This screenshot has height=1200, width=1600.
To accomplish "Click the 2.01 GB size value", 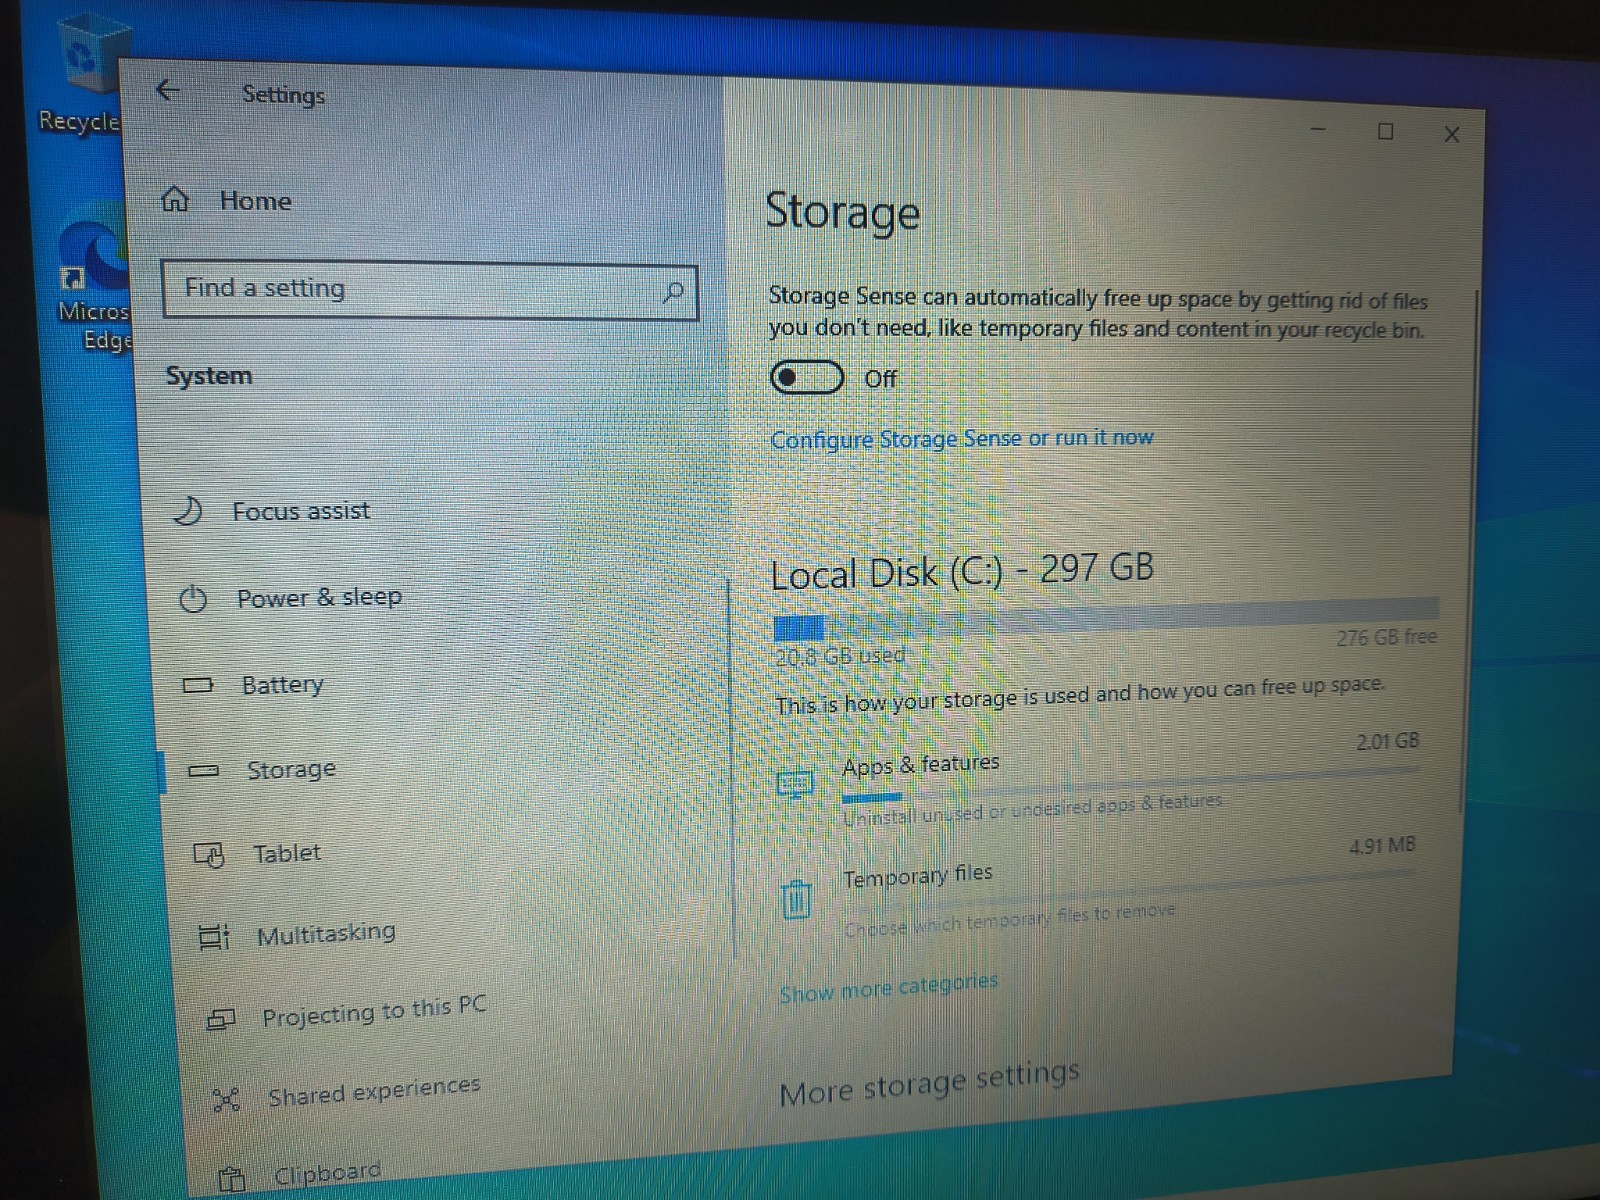I will click(x=1388, y=742).
